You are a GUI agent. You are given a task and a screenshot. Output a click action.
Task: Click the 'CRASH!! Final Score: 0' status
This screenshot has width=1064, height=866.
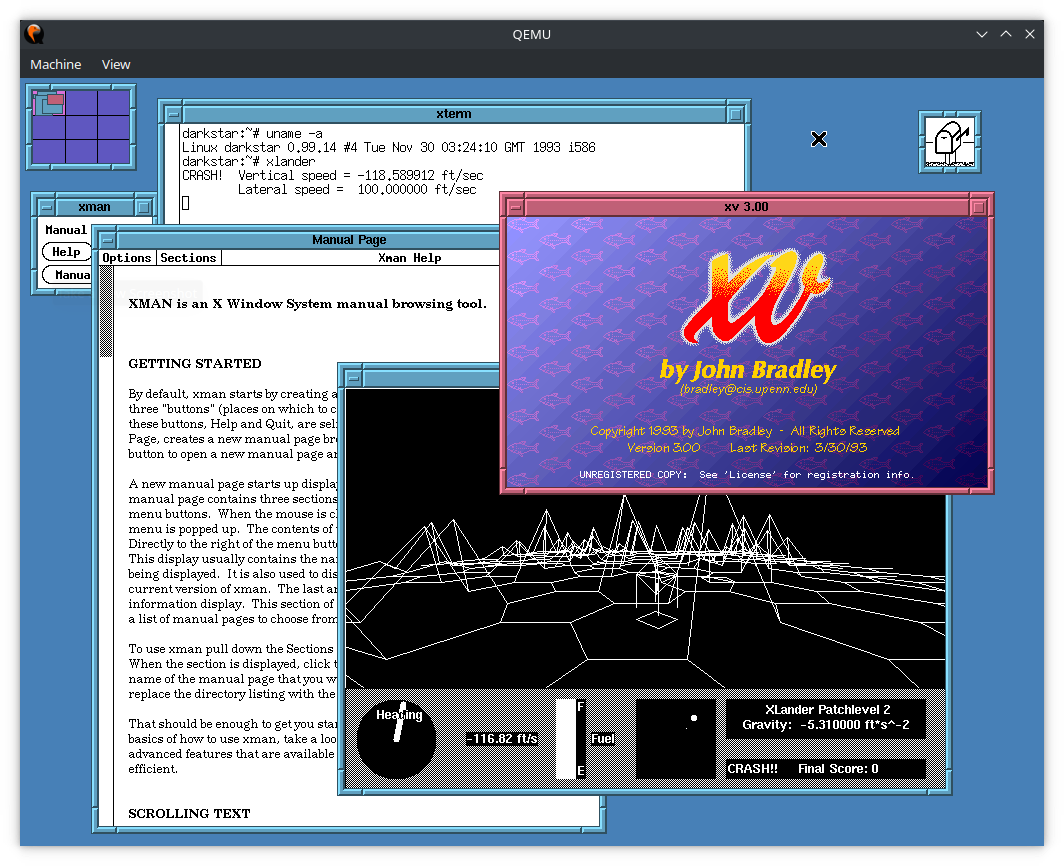tap(826, 768)
